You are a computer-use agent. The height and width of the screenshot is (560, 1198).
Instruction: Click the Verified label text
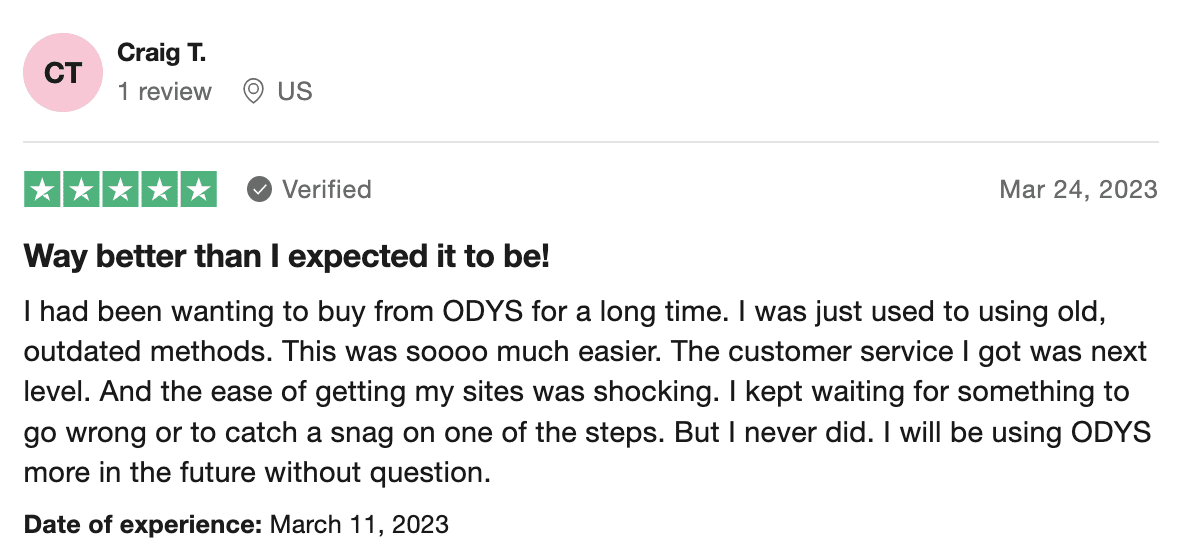[326, 189]
